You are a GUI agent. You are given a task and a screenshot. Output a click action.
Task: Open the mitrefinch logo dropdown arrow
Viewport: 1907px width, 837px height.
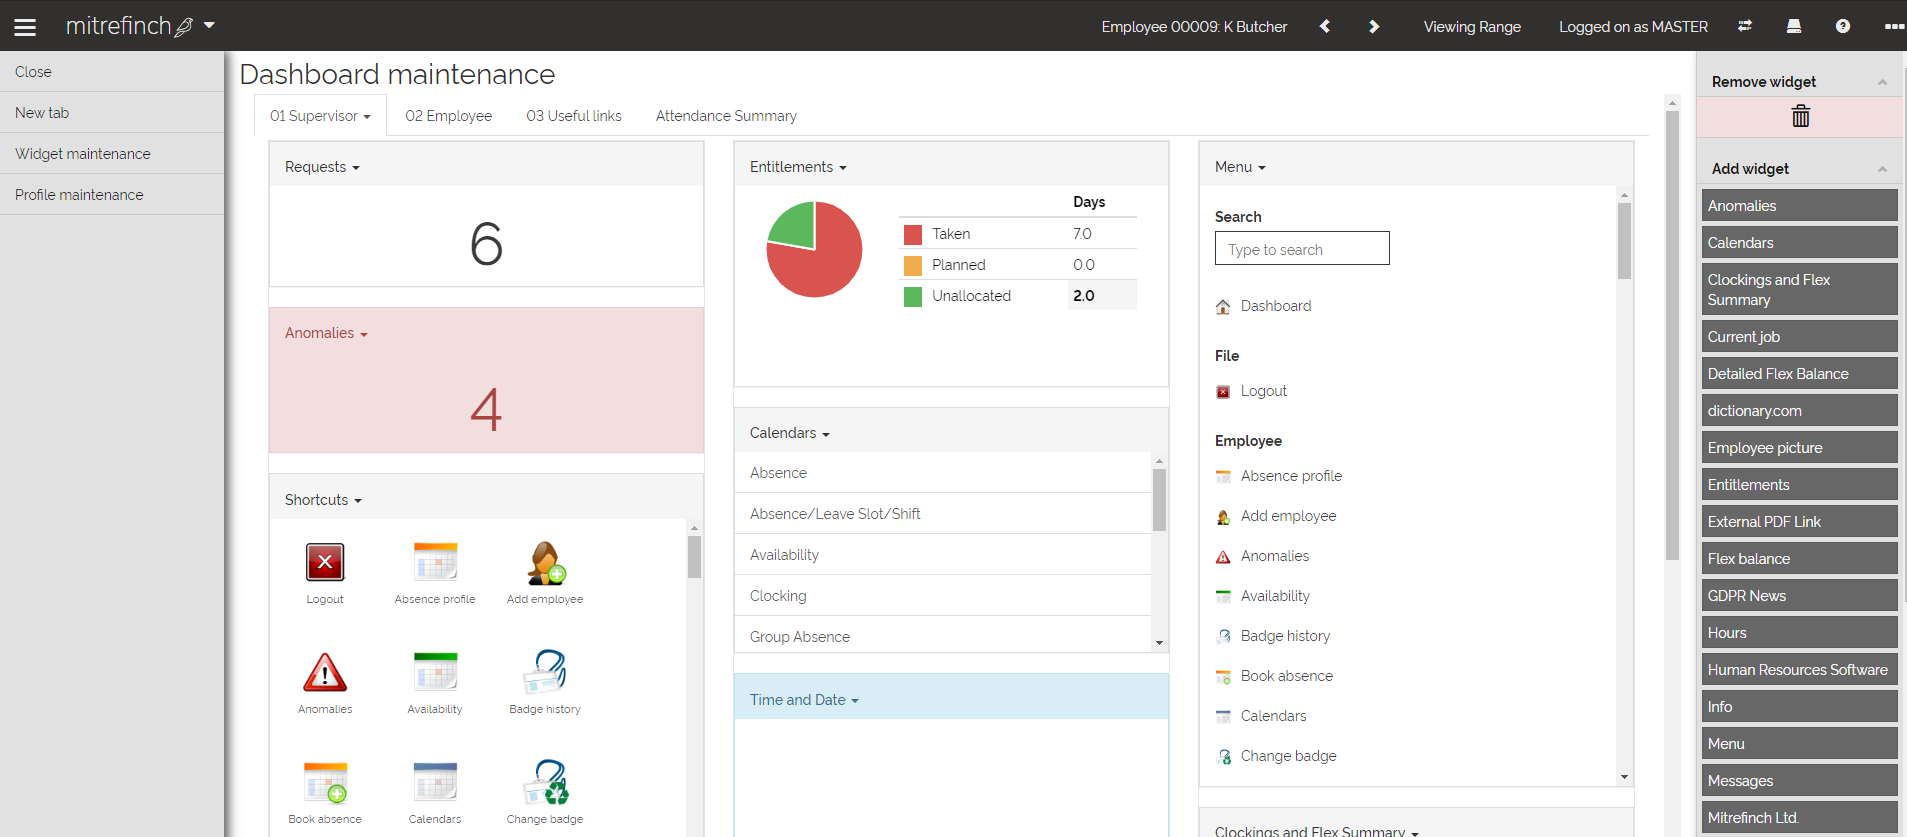coord(209,25)
